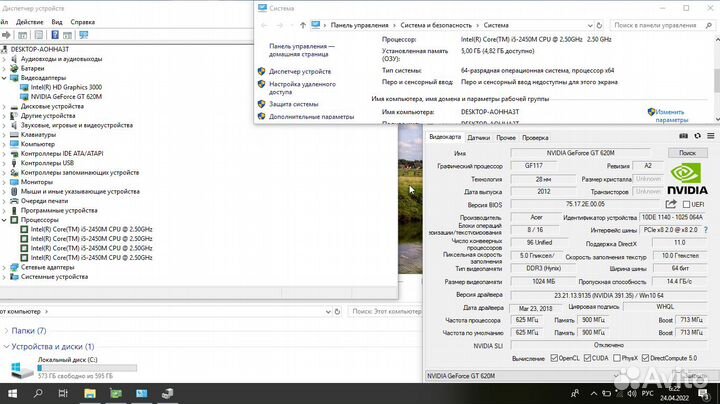This screenshot has height=404, width=720.
Task: Expand Дисковые устройства node
Action: pos(4,107)
